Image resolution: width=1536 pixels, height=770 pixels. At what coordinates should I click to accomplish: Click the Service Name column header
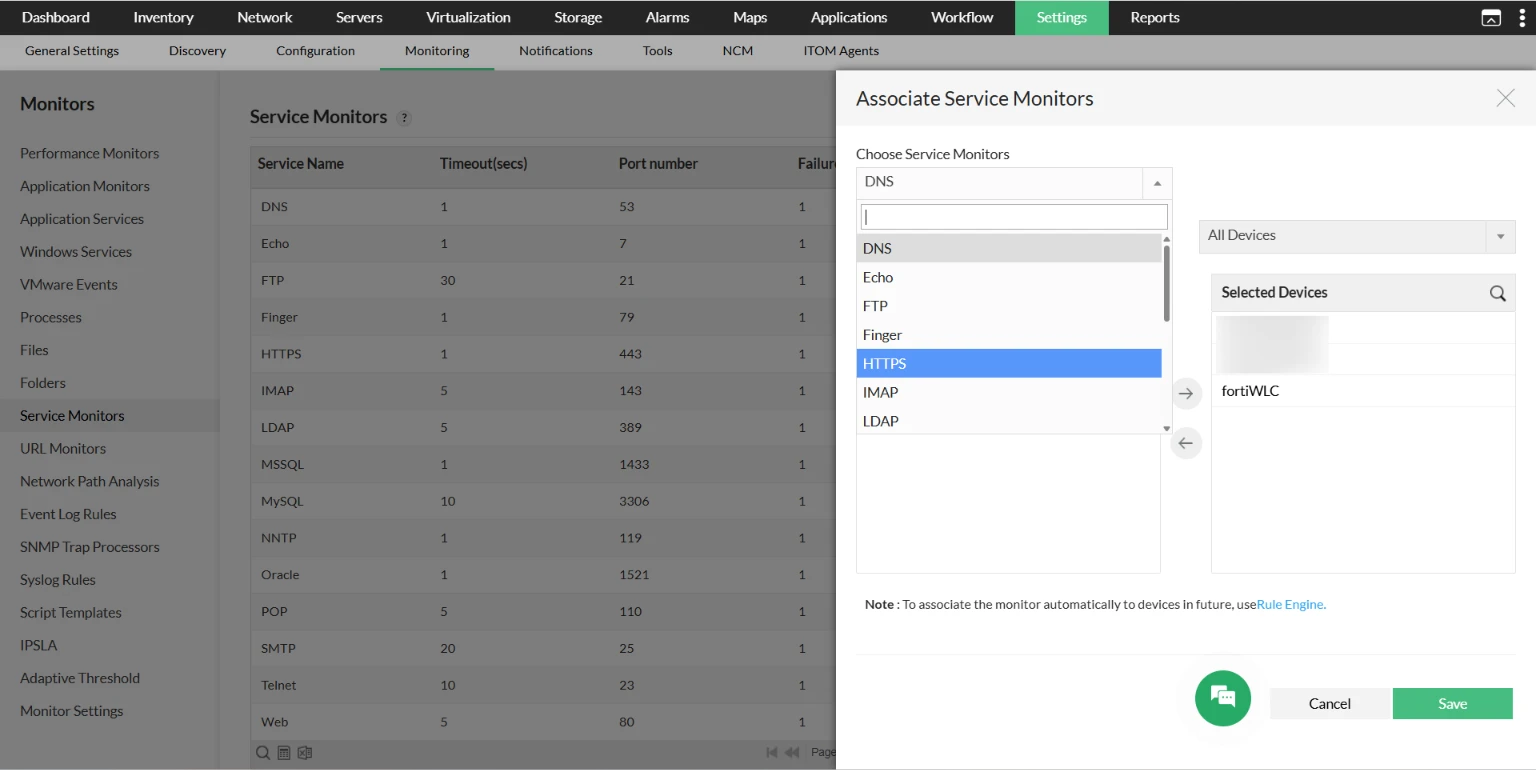point(301,164)
